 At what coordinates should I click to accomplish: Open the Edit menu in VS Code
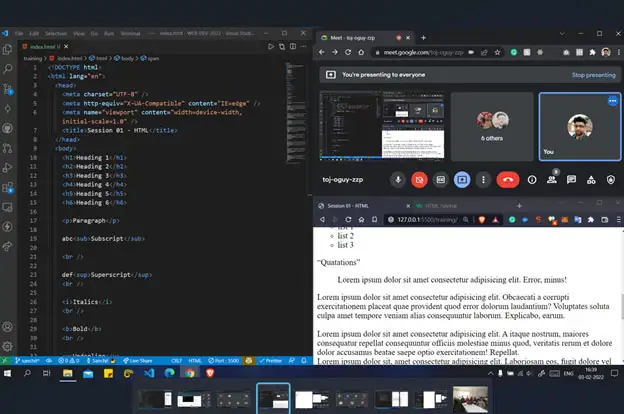[x=34, y=33]
